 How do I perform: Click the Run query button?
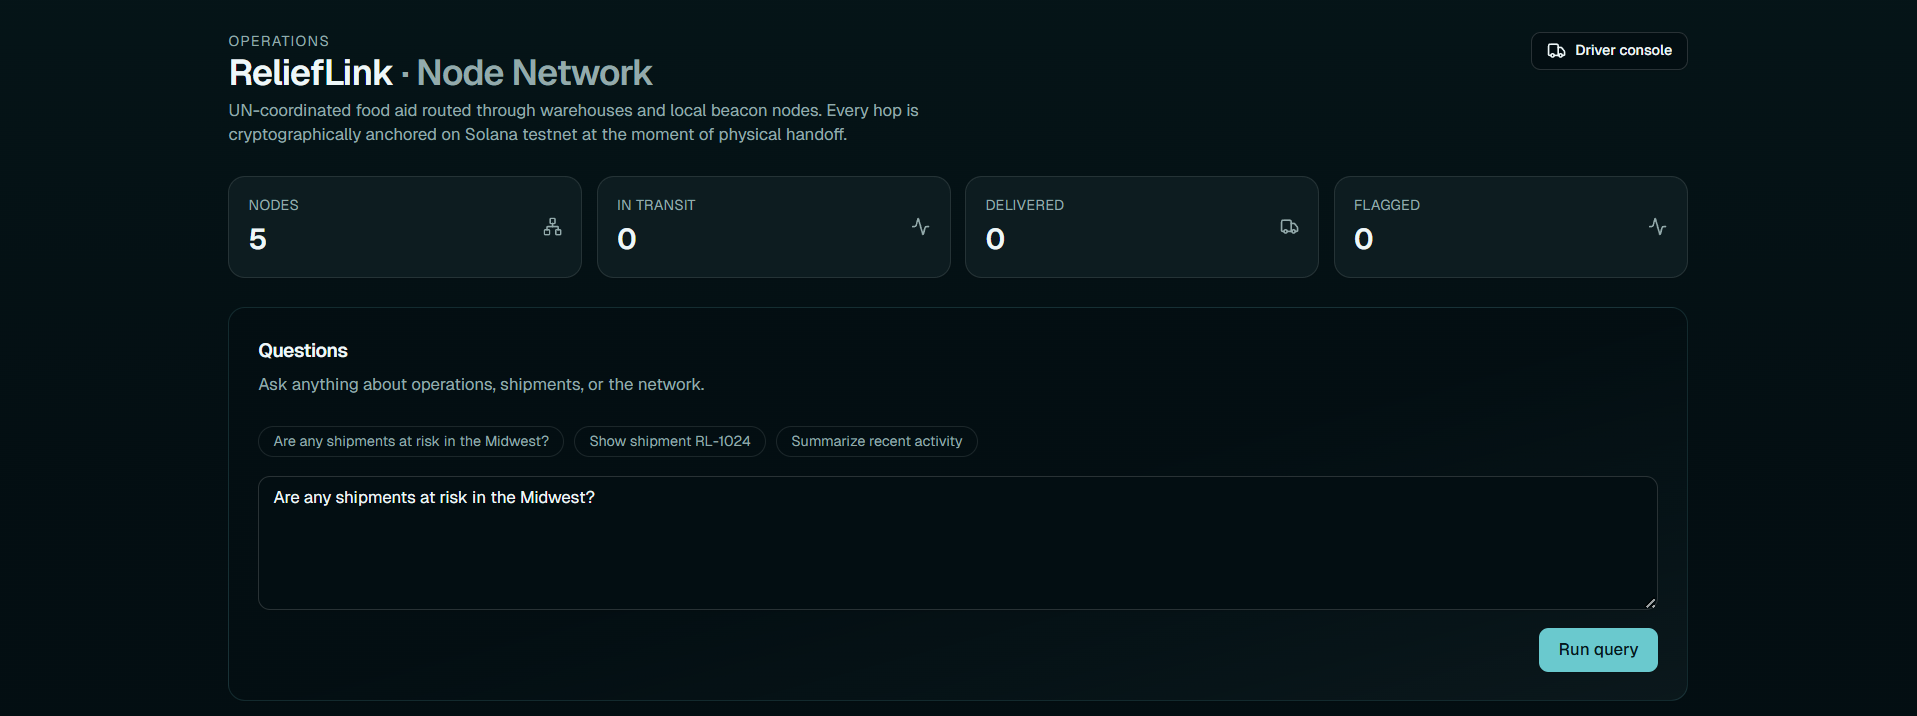[x=1597, y=650]
